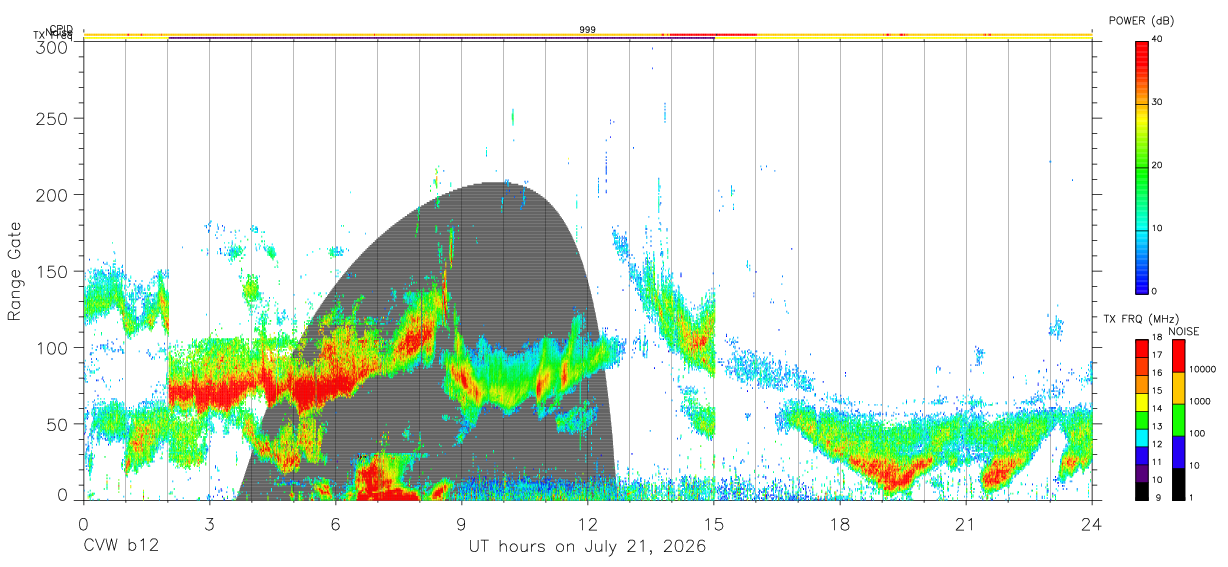Click the "21" hour tick on the x-axis

(x=965, y=524)
